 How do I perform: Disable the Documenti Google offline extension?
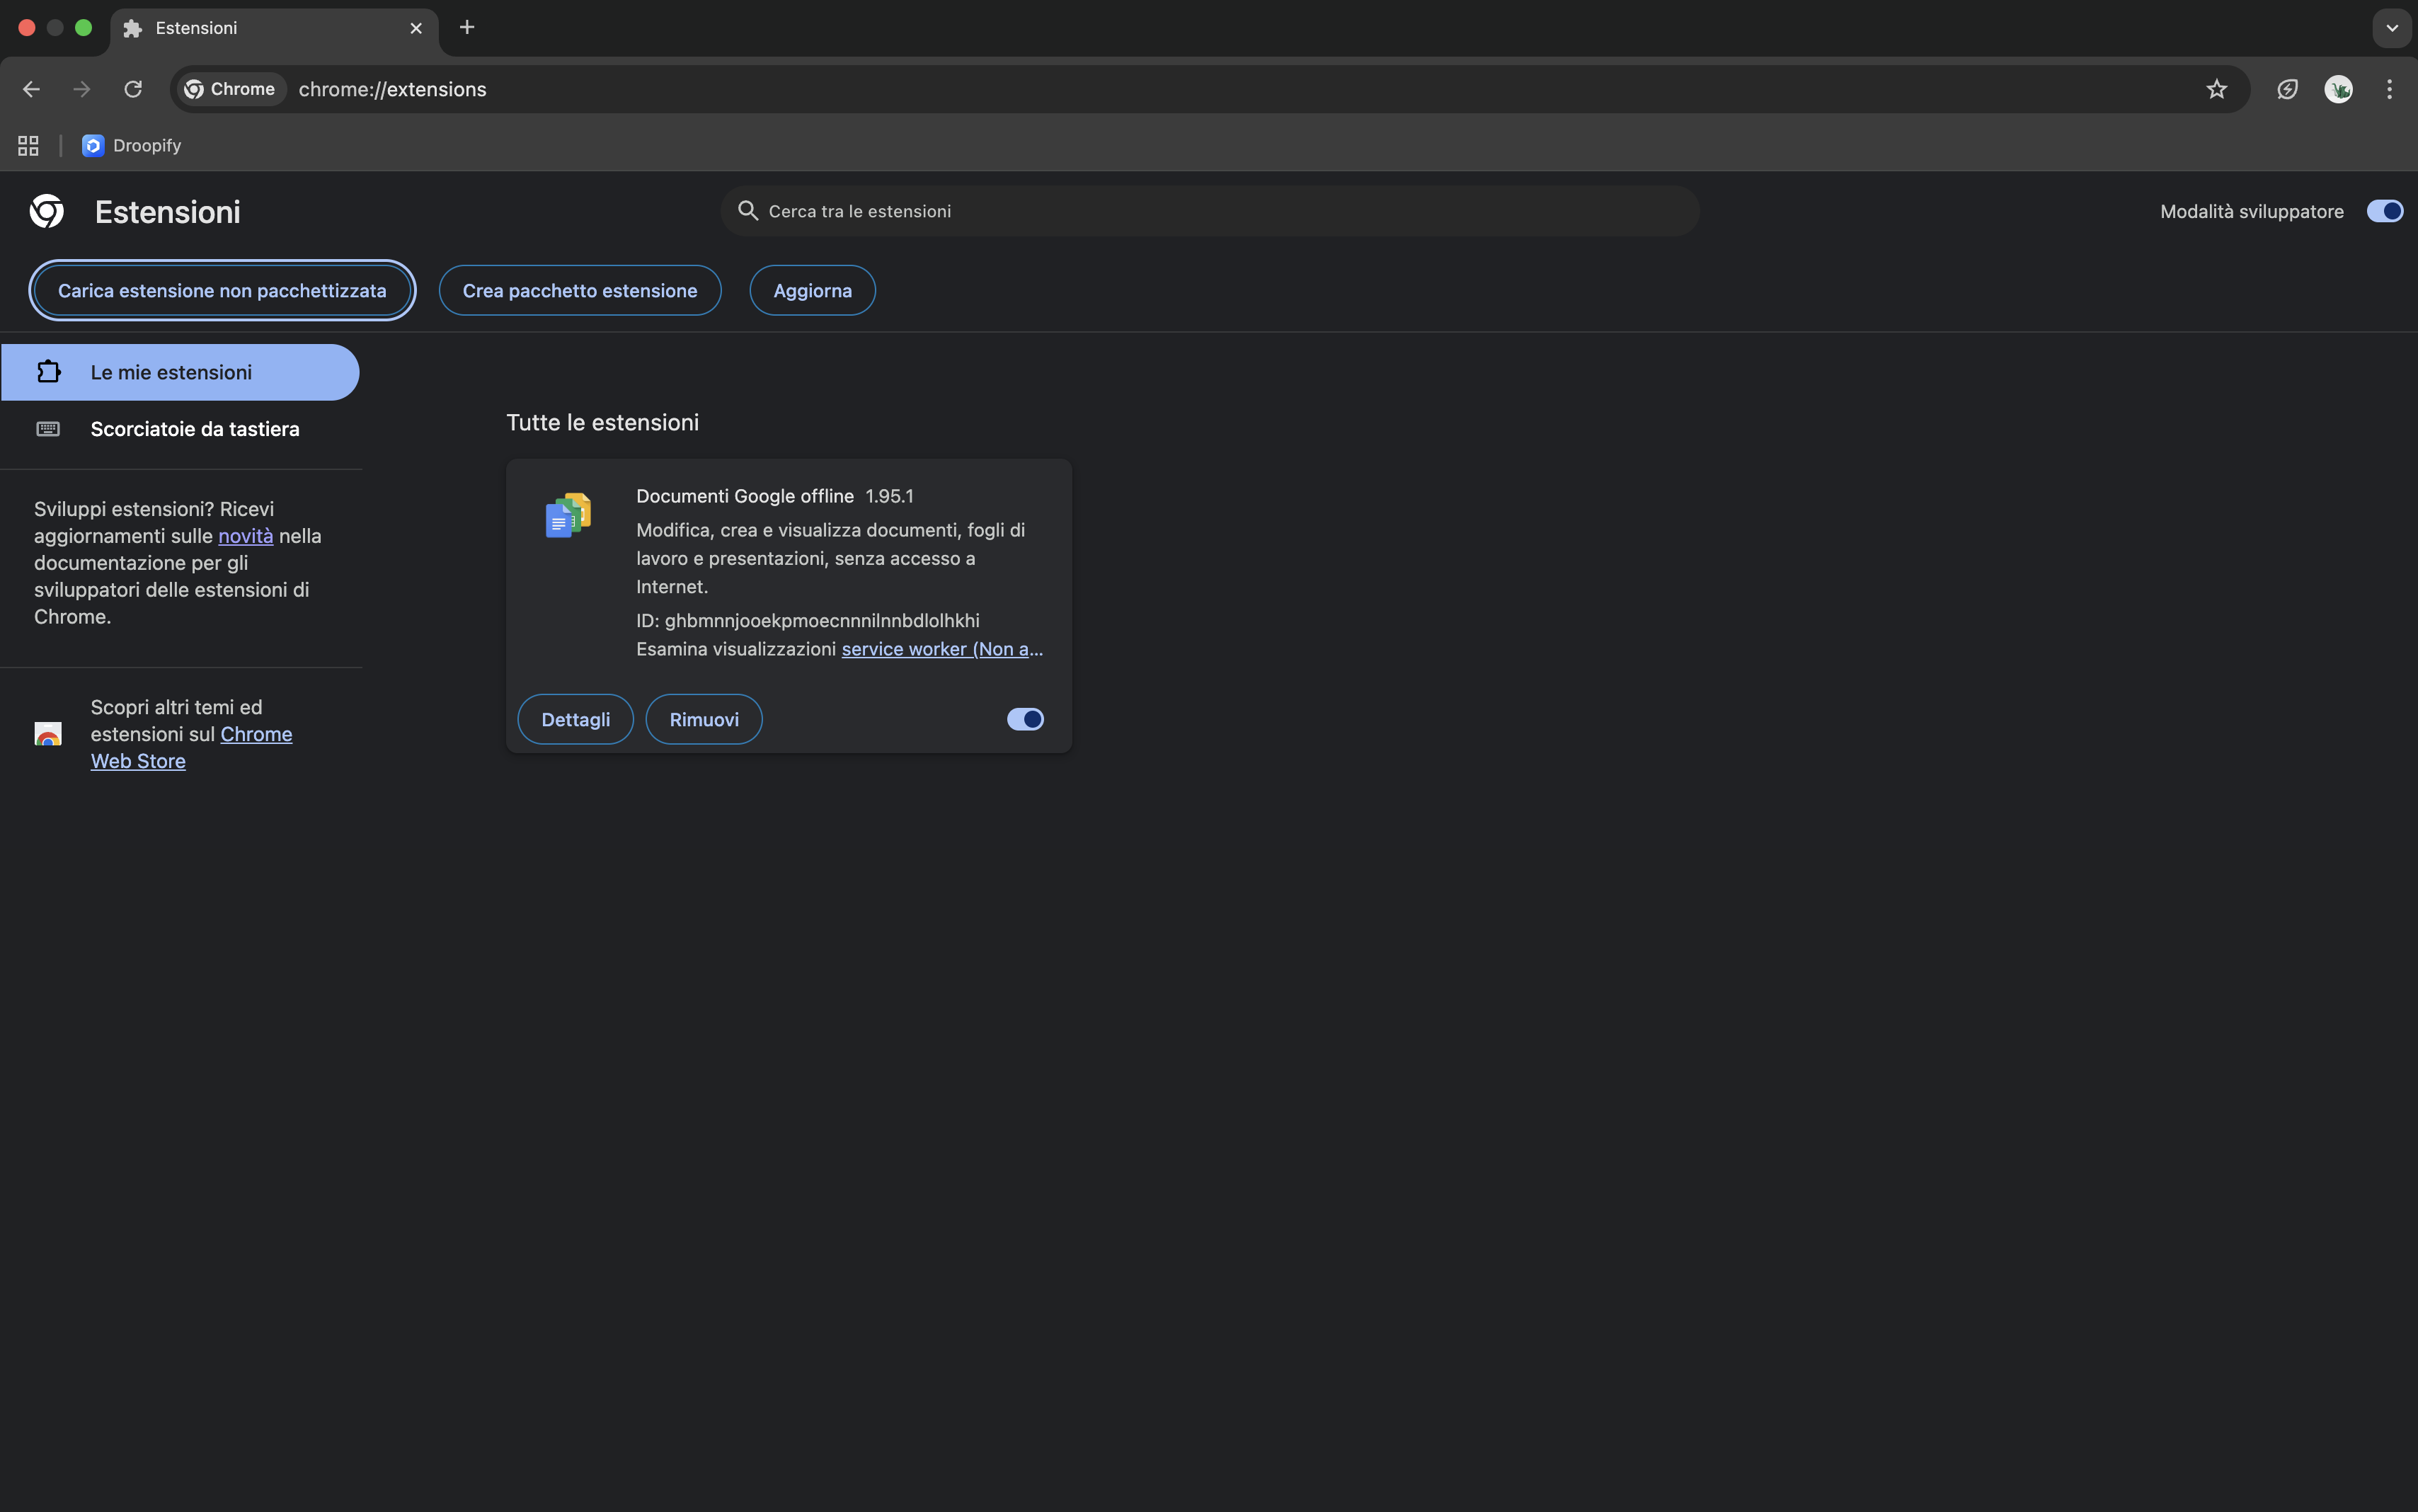click(x=1025, y=719)
